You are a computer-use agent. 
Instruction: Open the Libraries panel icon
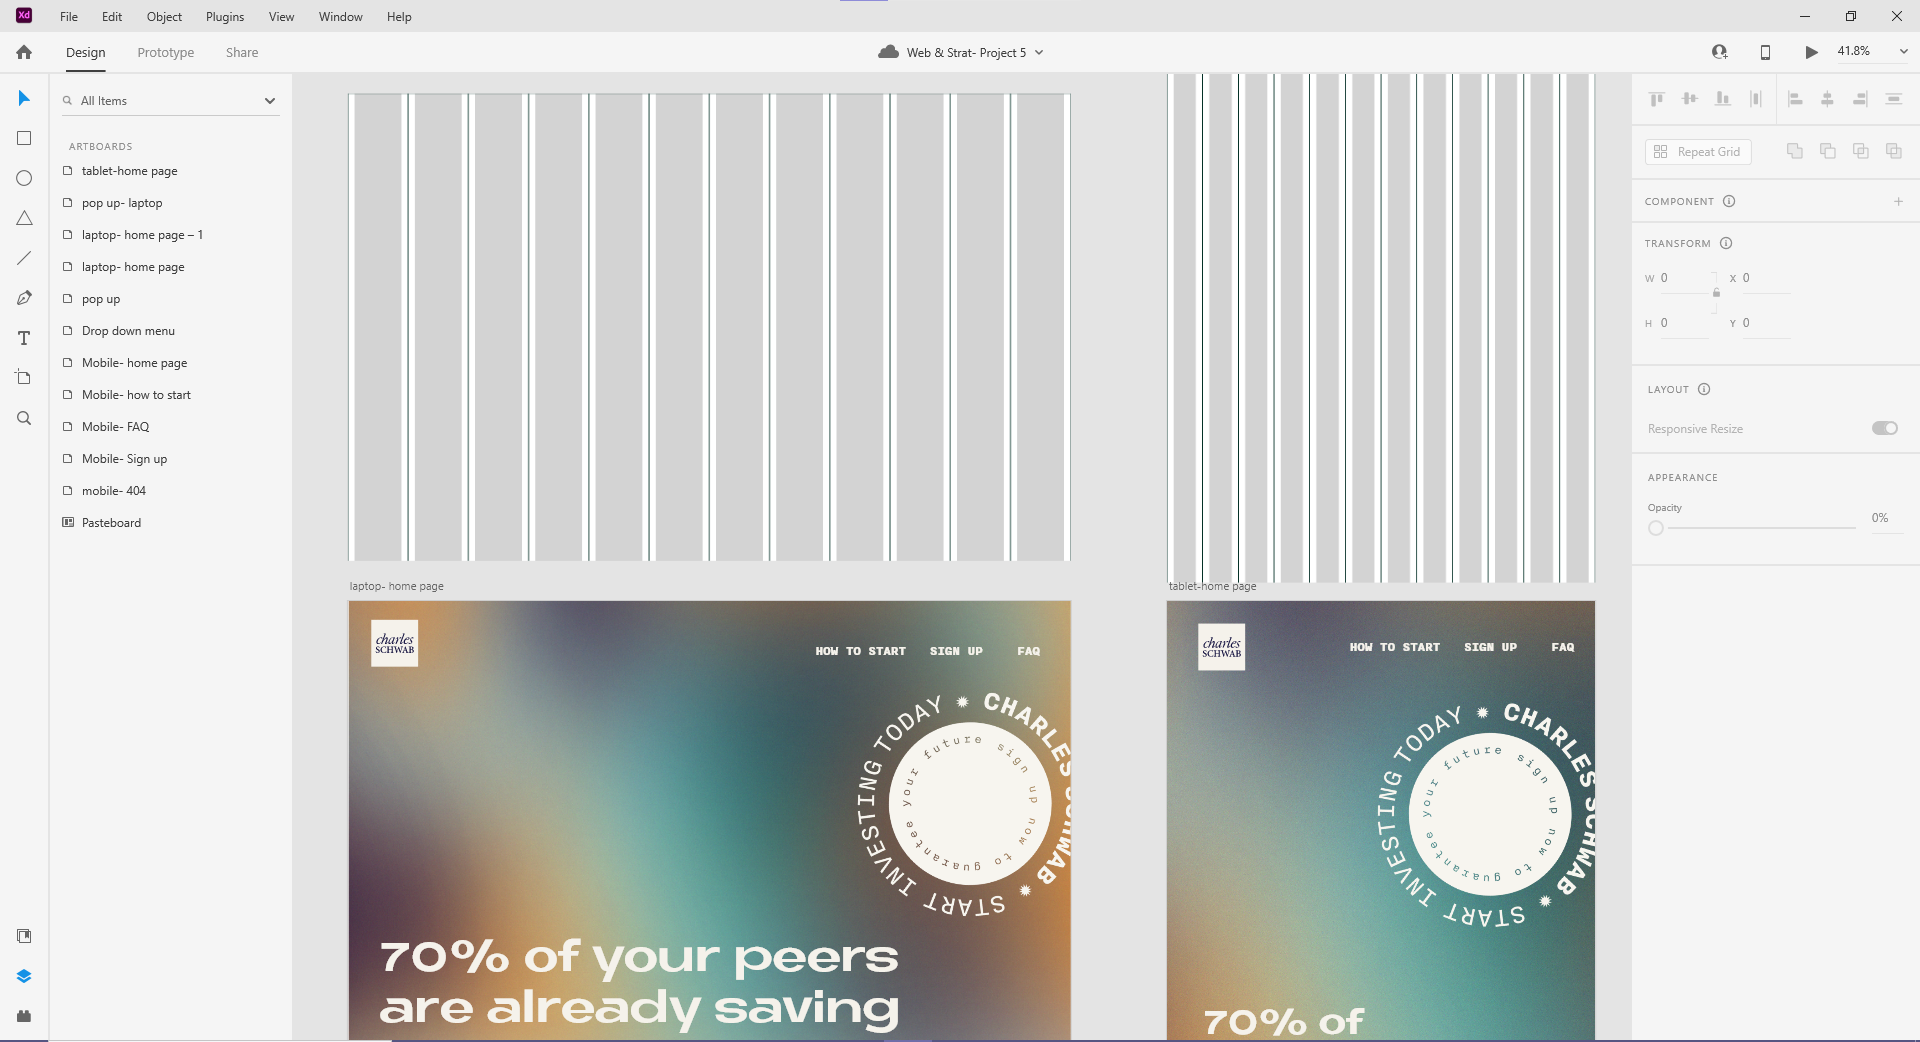coord(24,936)
